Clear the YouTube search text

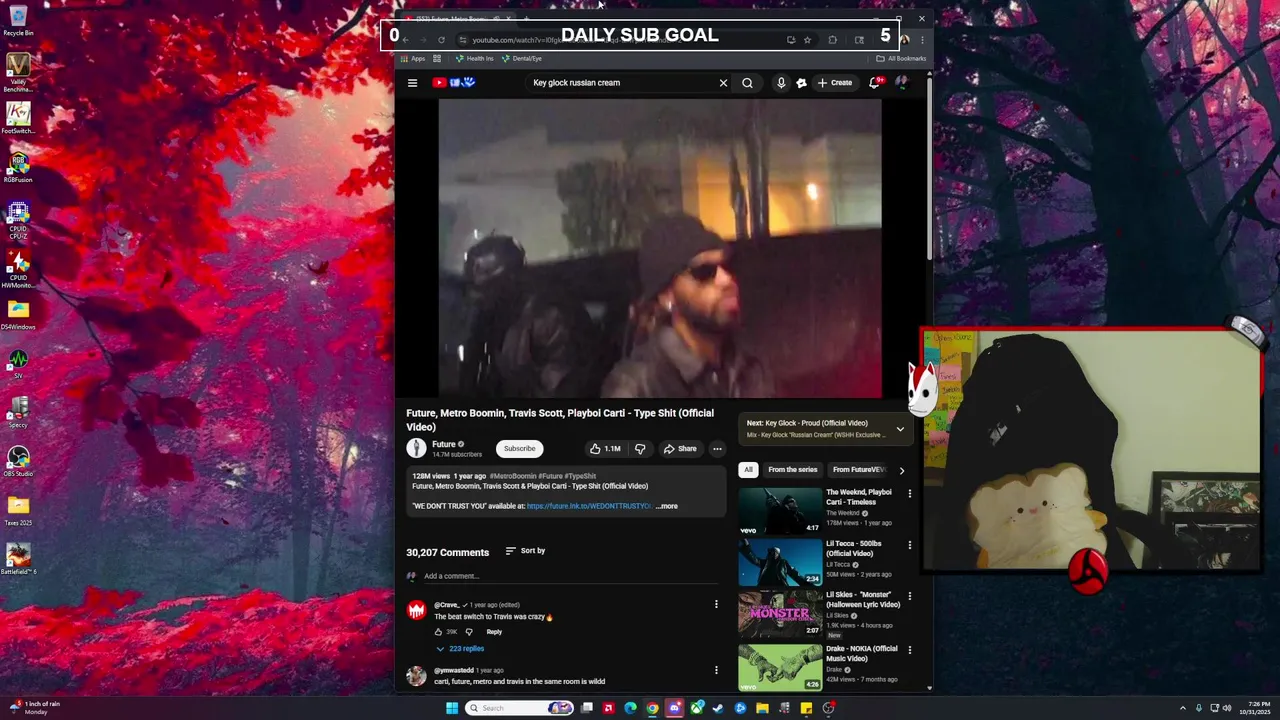coord(723,83)
